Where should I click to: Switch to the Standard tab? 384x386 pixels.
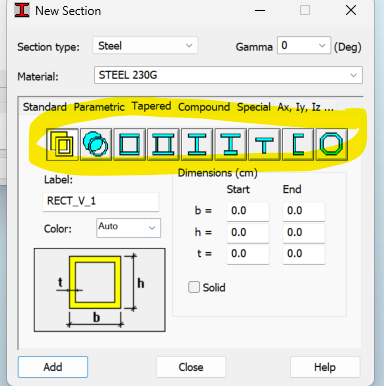coord(45,107)
